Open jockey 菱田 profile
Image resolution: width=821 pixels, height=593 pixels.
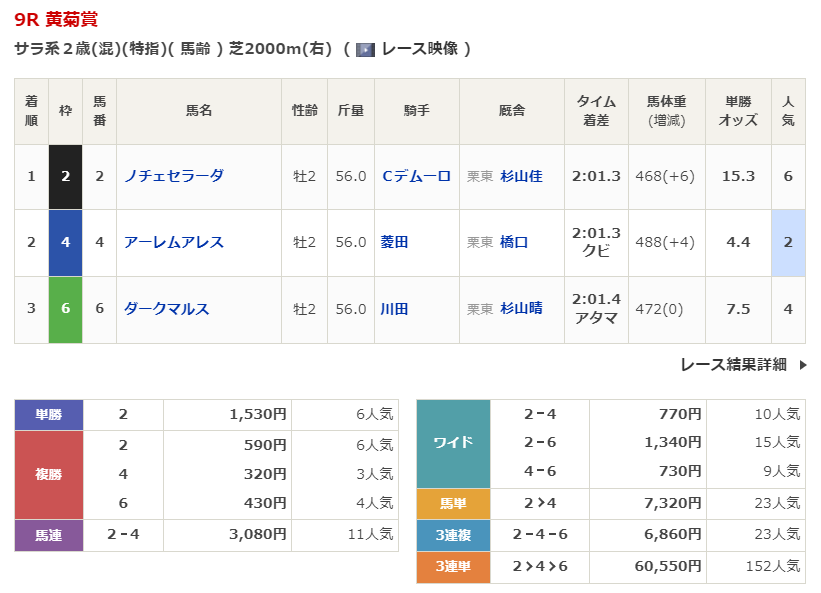395,242
